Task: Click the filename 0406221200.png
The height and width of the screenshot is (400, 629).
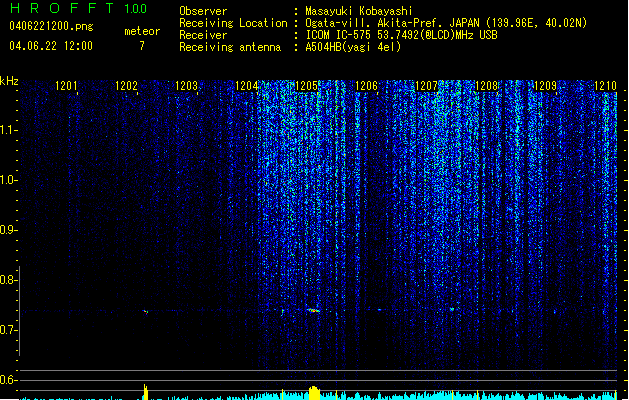Action: [x=51, y=26]
